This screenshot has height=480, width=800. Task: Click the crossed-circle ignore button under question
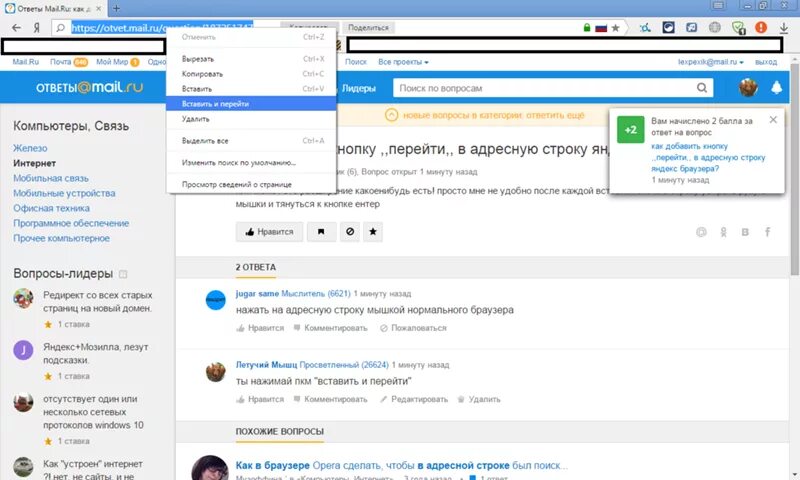(350, 232)
